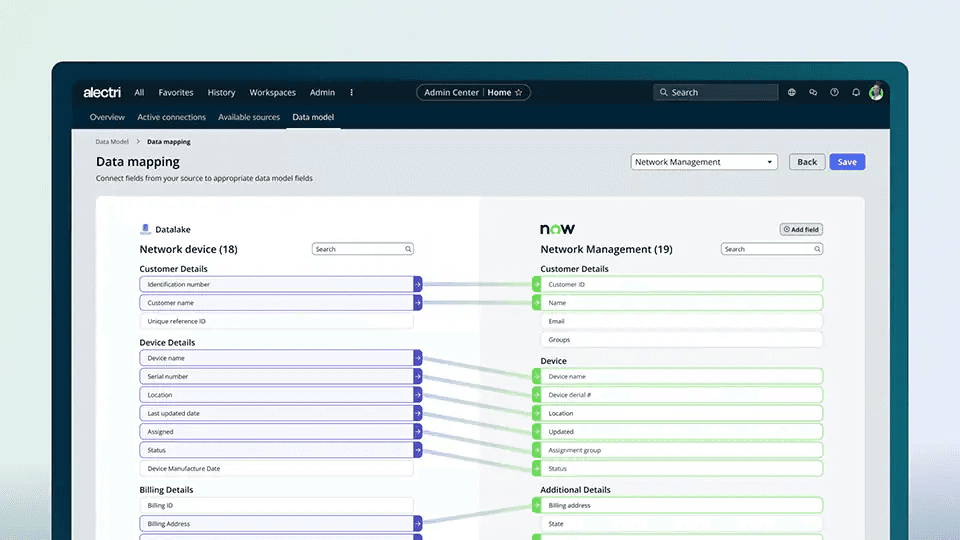This screenshot has width=960, height=540.
Task: Open the Workspaces menu
Action: click(272, 92)
